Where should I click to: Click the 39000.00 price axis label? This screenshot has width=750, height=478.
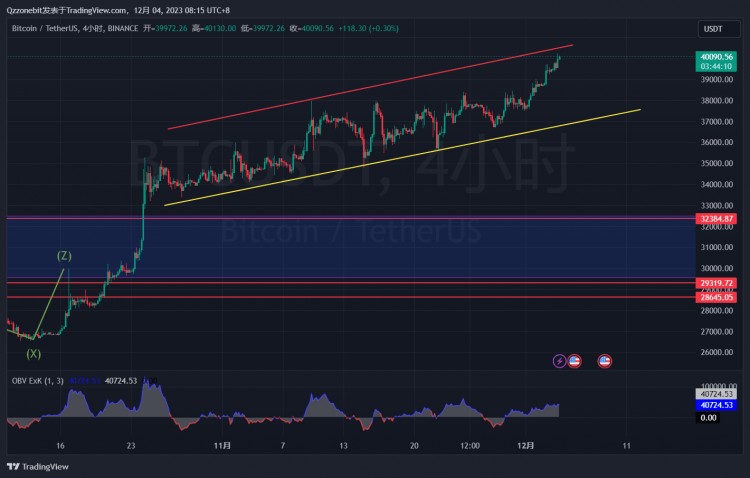(x=717, y=79)
